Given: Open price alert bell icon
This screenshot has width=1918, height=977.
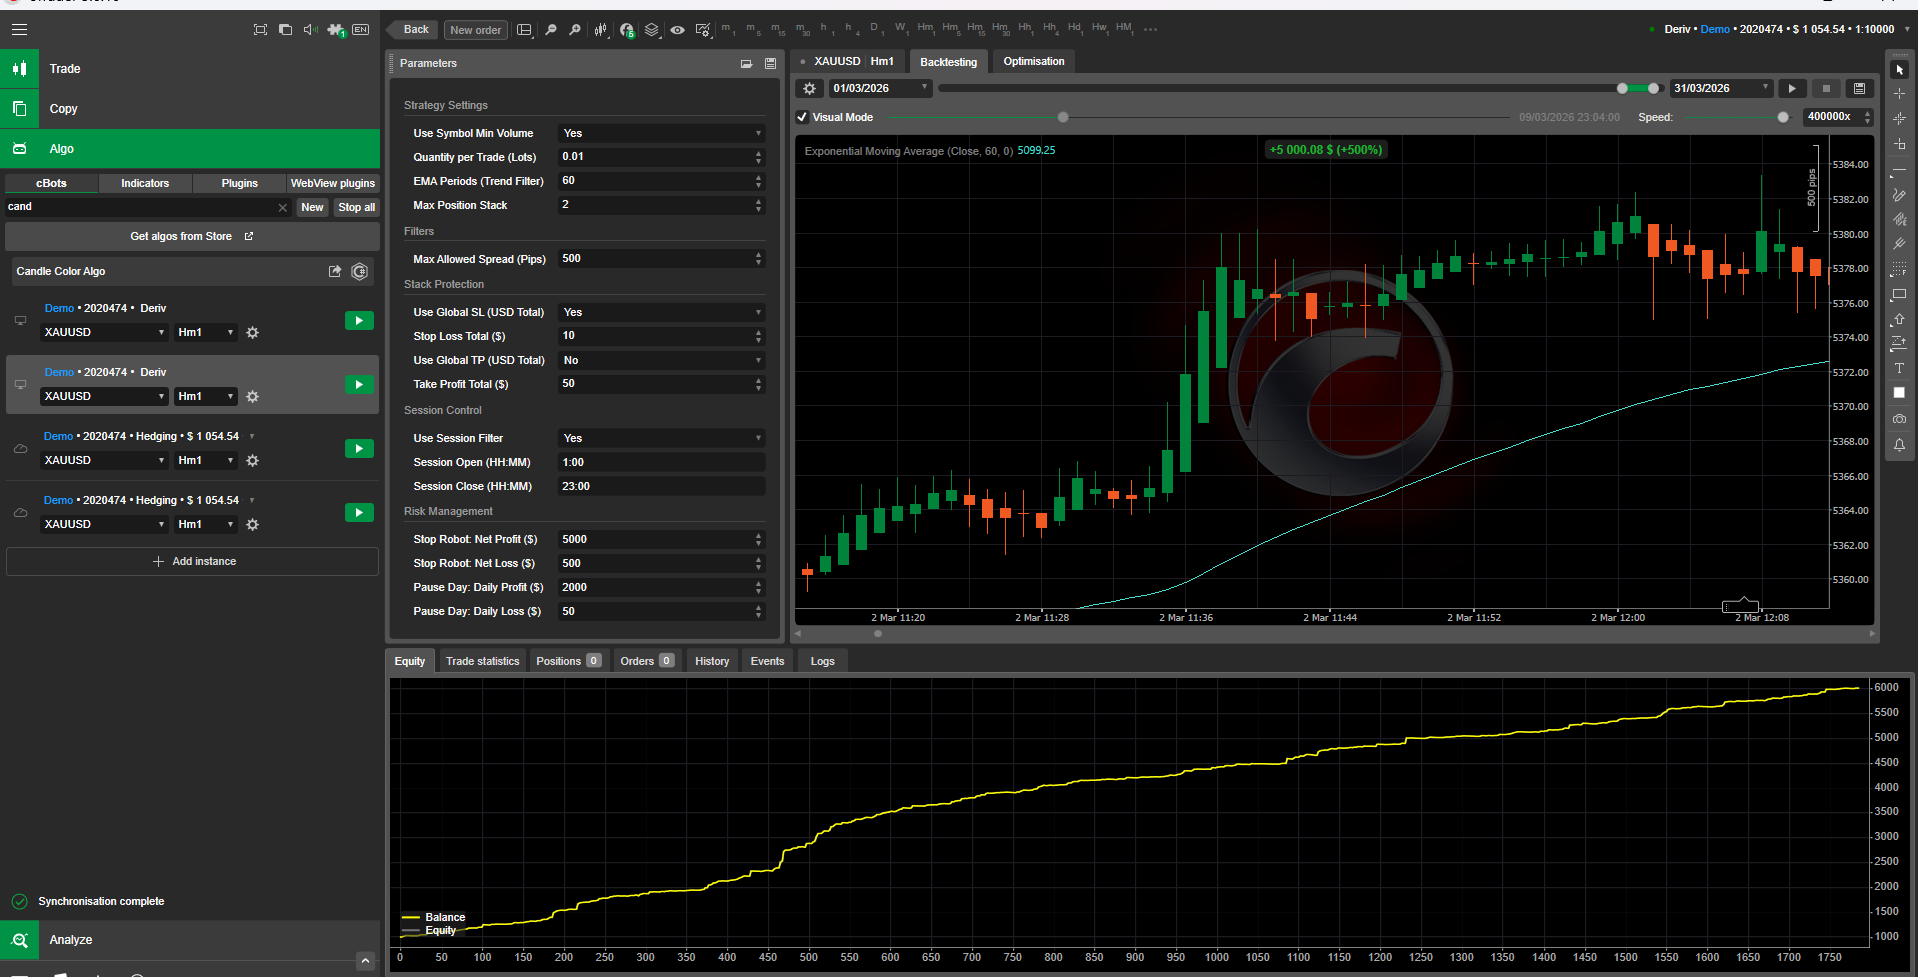Looking at the screenshot, I should (1898, 445).
